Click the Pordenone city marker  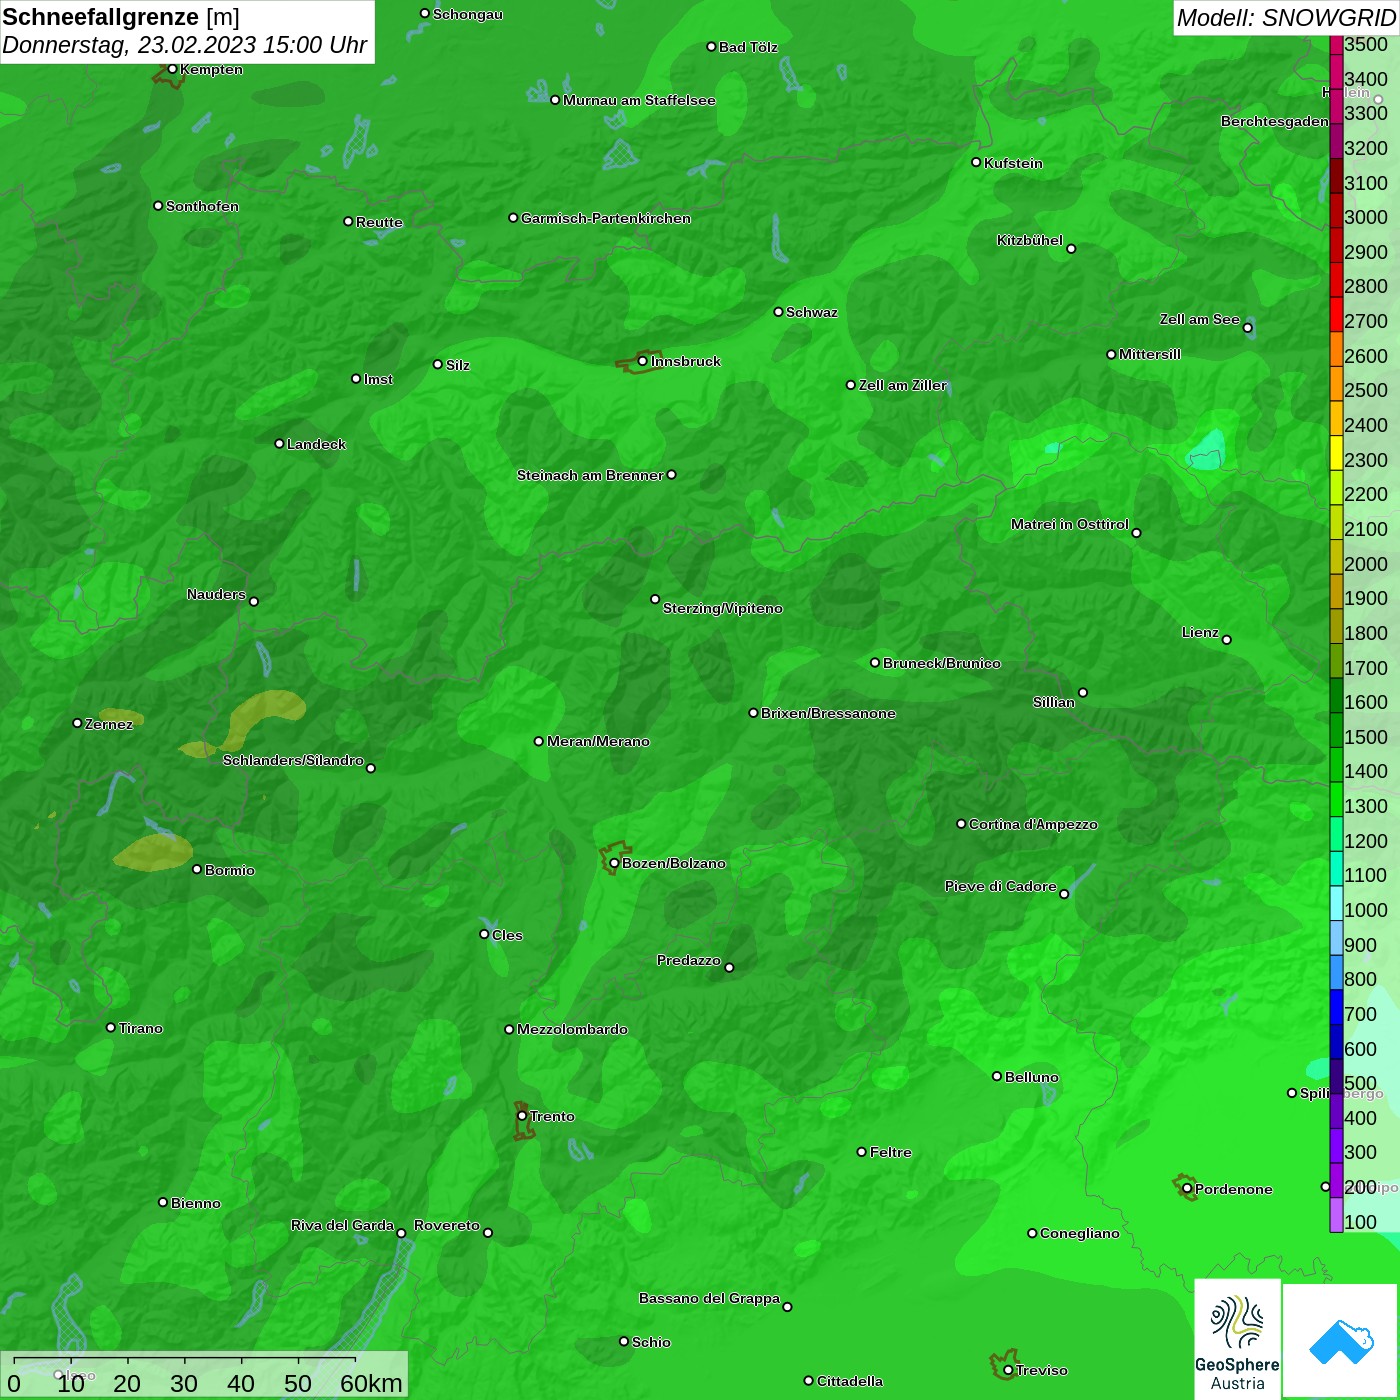coord(1187,1189)
